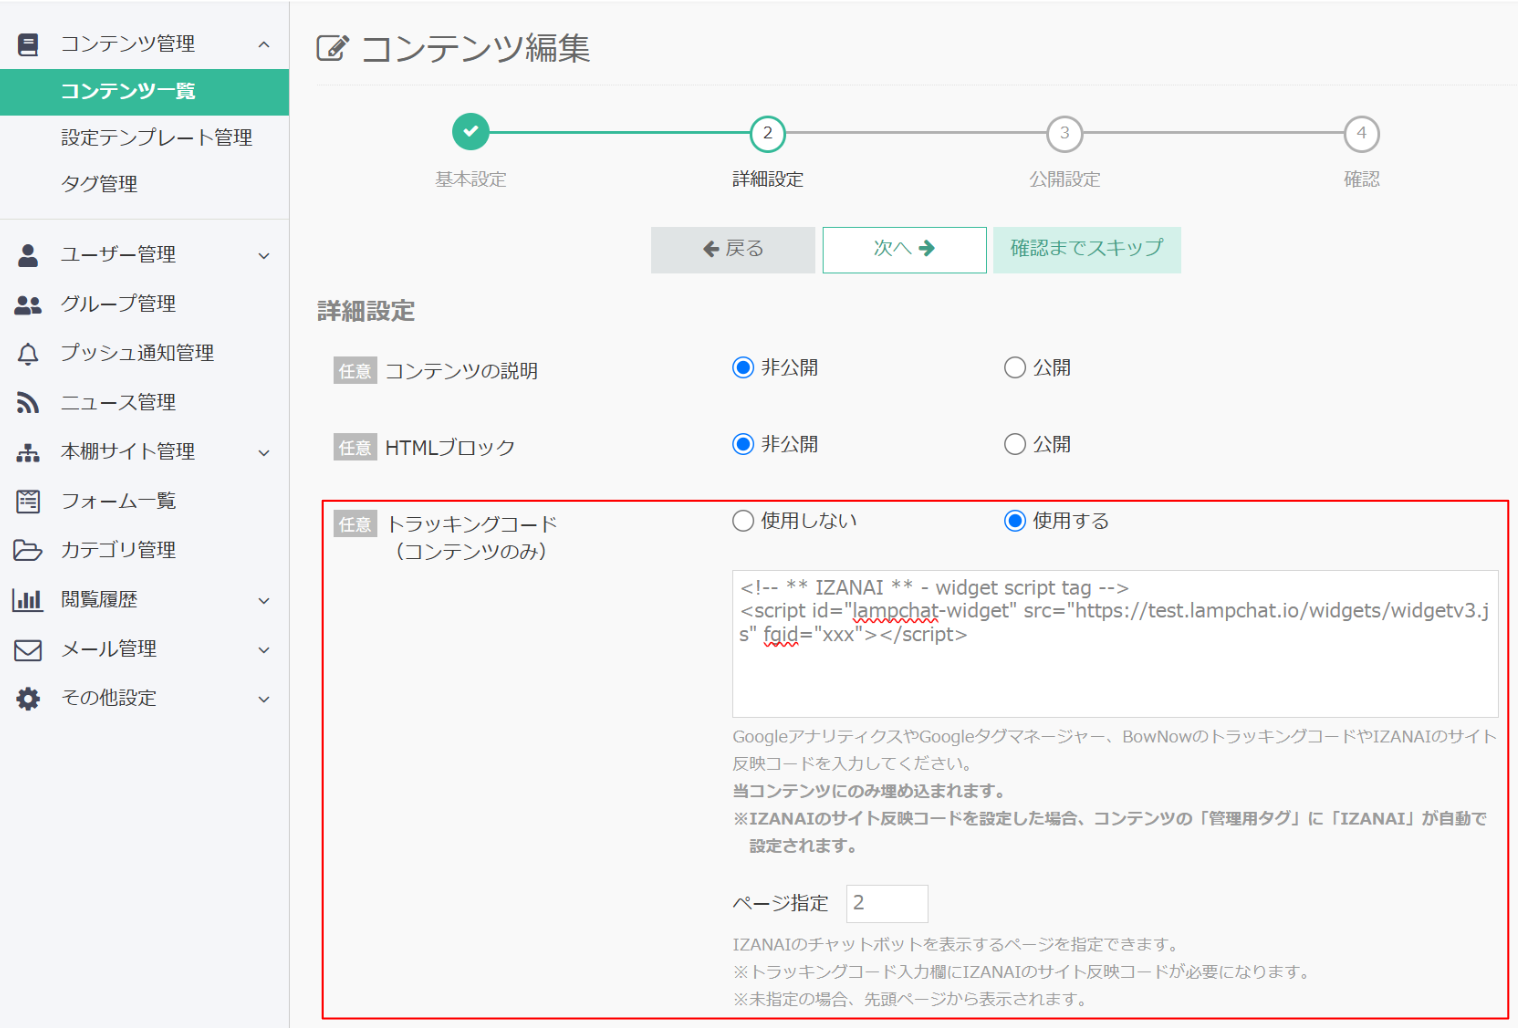Open グループ管理 menu item
Screen dimensions: 1518x1028
(x=118, y=304)
